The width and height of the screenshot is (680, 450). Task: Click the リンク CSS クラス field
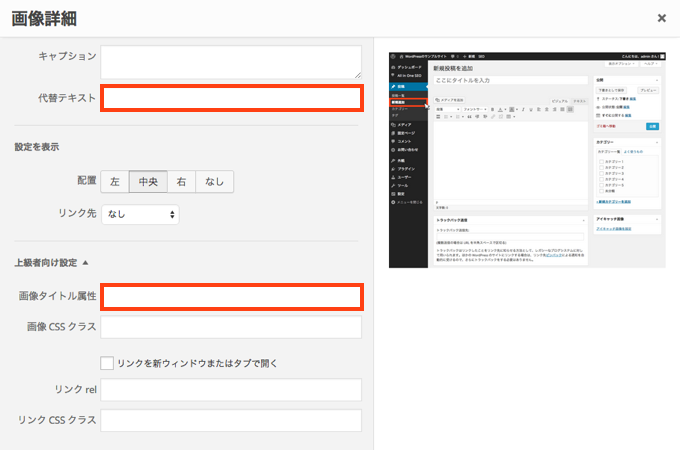click(x=231, y=420)
